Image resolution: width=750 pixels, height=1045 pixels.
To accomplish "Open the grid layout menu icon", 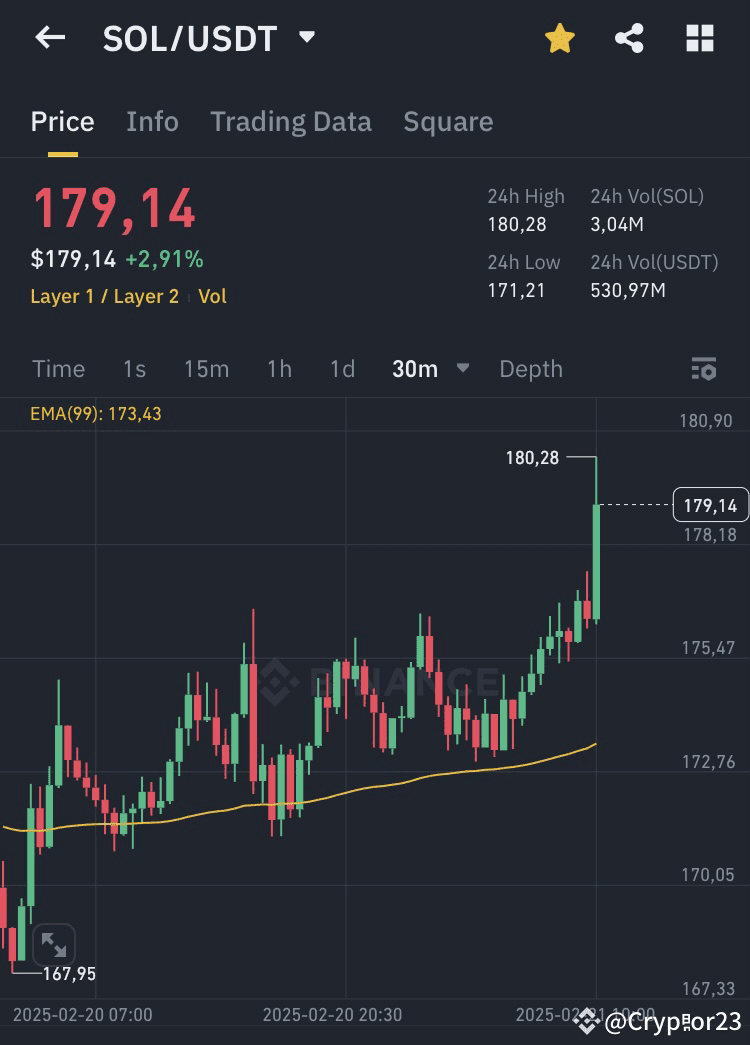I will coord(699,38).
